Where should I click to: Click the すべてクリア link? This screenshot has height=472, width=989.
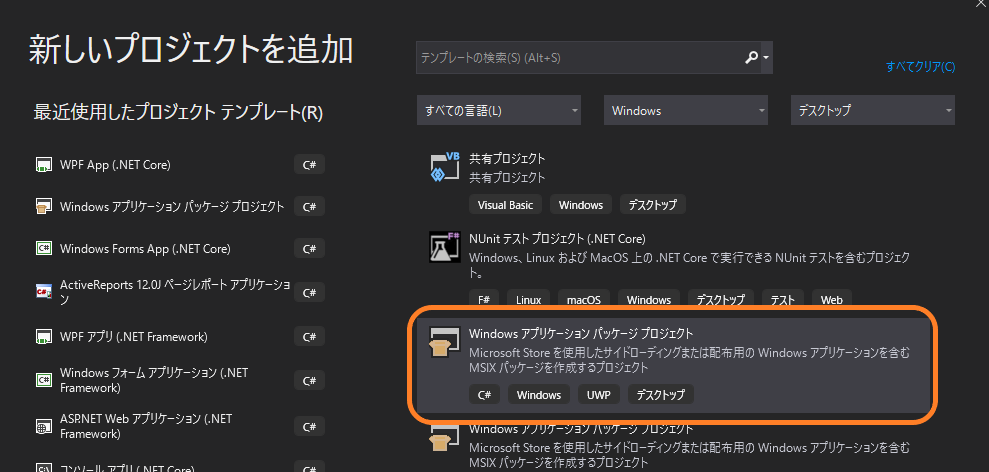coord(920,67)
